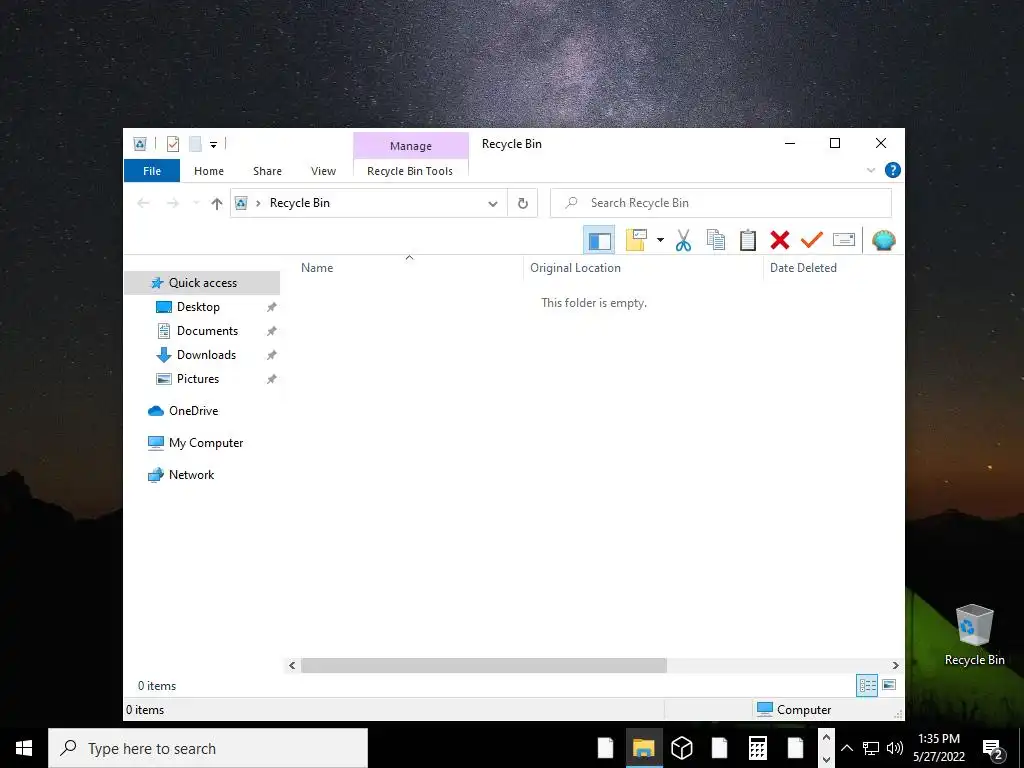The height and width of the screenshot is (768, 1024).
Task: Open Documents in Quick access
Action: (207, 331)
